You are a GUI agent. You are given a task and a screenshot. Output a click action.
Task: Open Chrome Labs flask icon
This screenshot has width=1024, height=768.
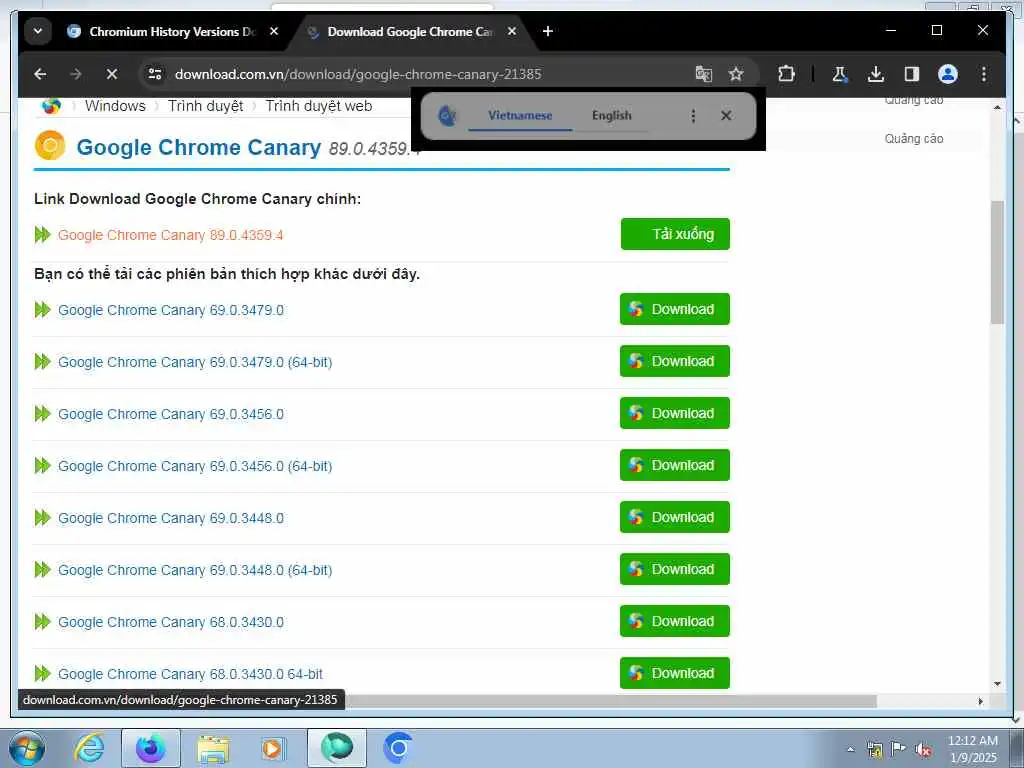(x=840, y=74)
